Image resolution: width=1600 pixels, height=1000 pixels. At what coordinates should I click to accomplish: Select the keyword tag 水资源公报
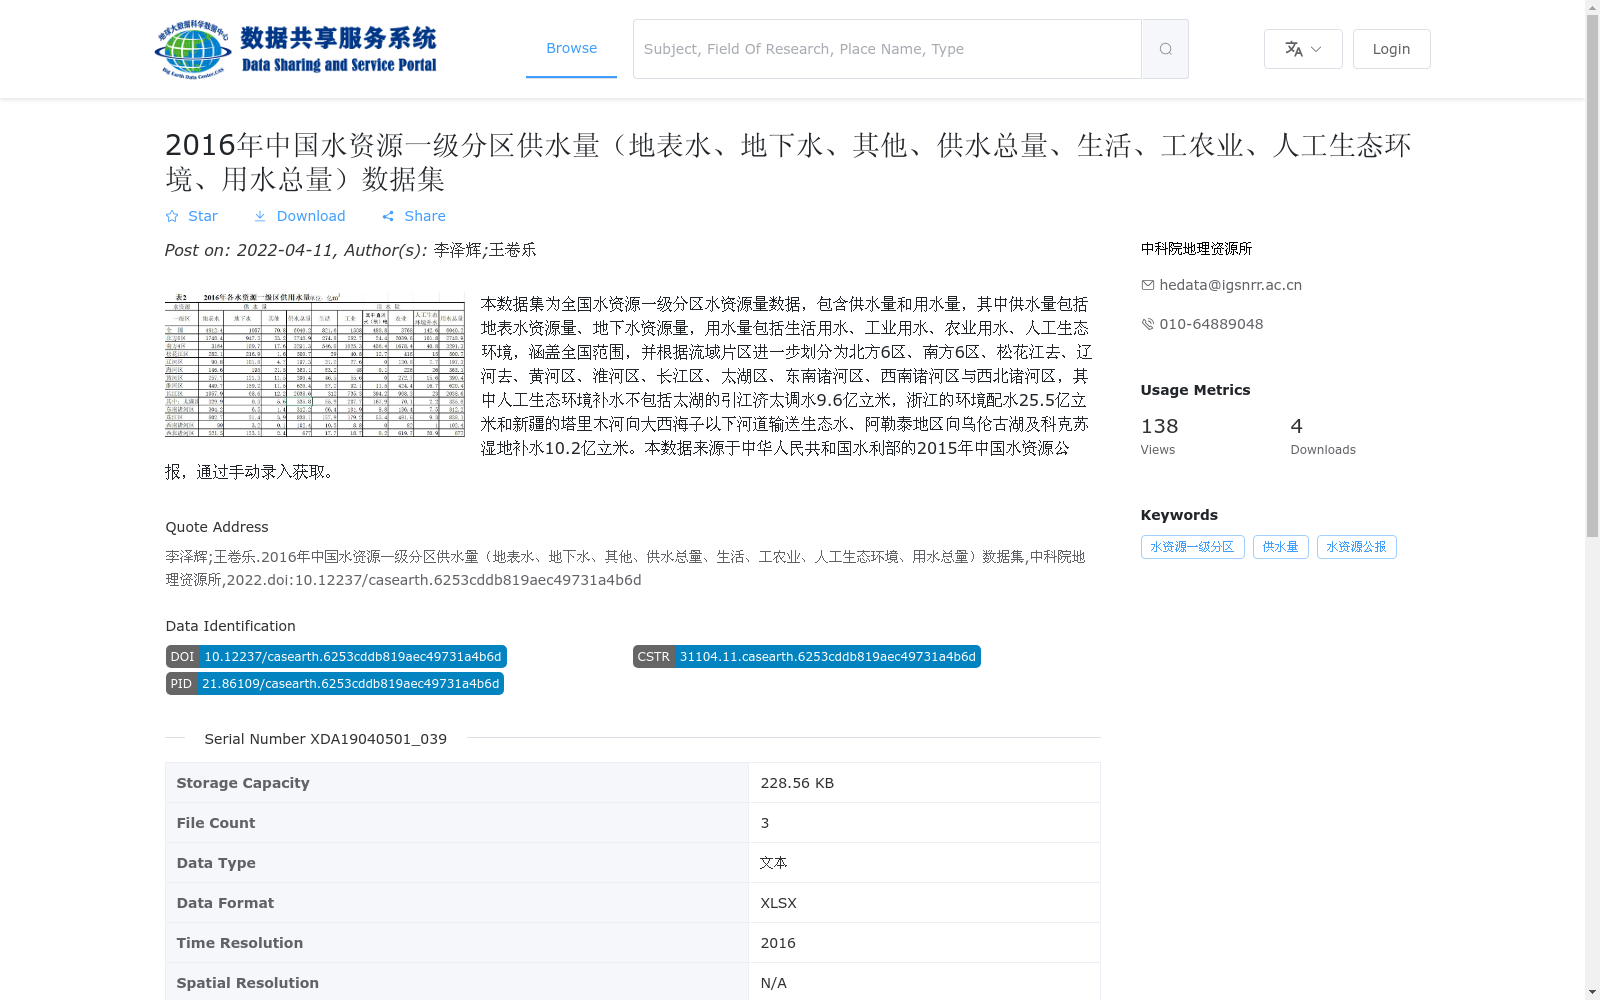pyautogui.click(x=1356, y=547)
